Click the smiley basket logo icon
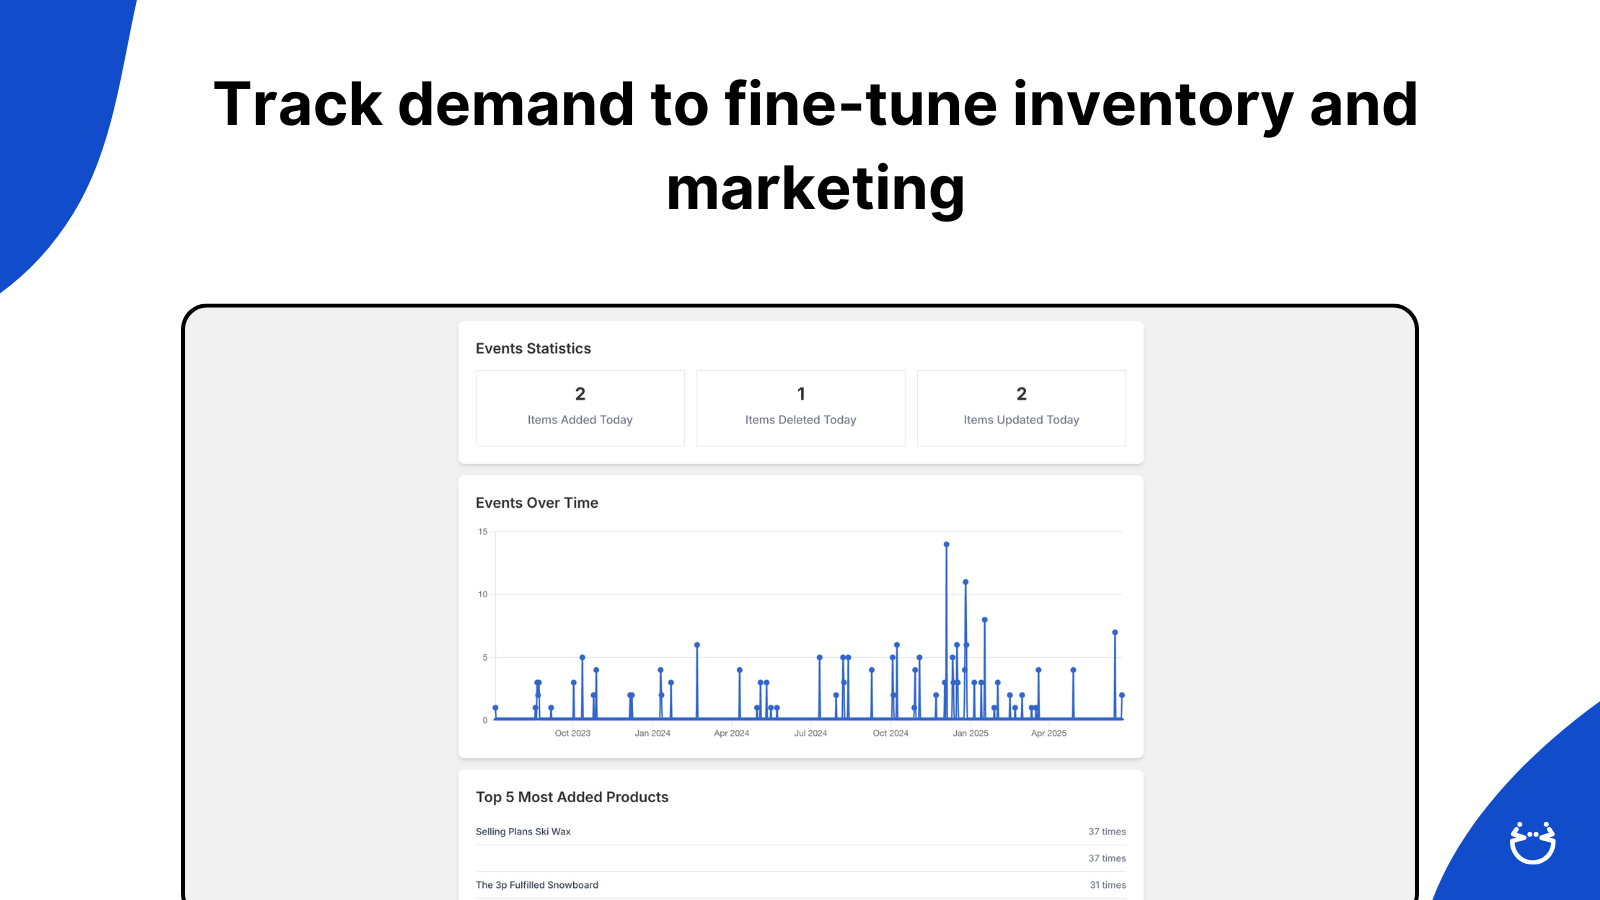This screenshot has height=900, width=1600. click(x=1532, y=843)
